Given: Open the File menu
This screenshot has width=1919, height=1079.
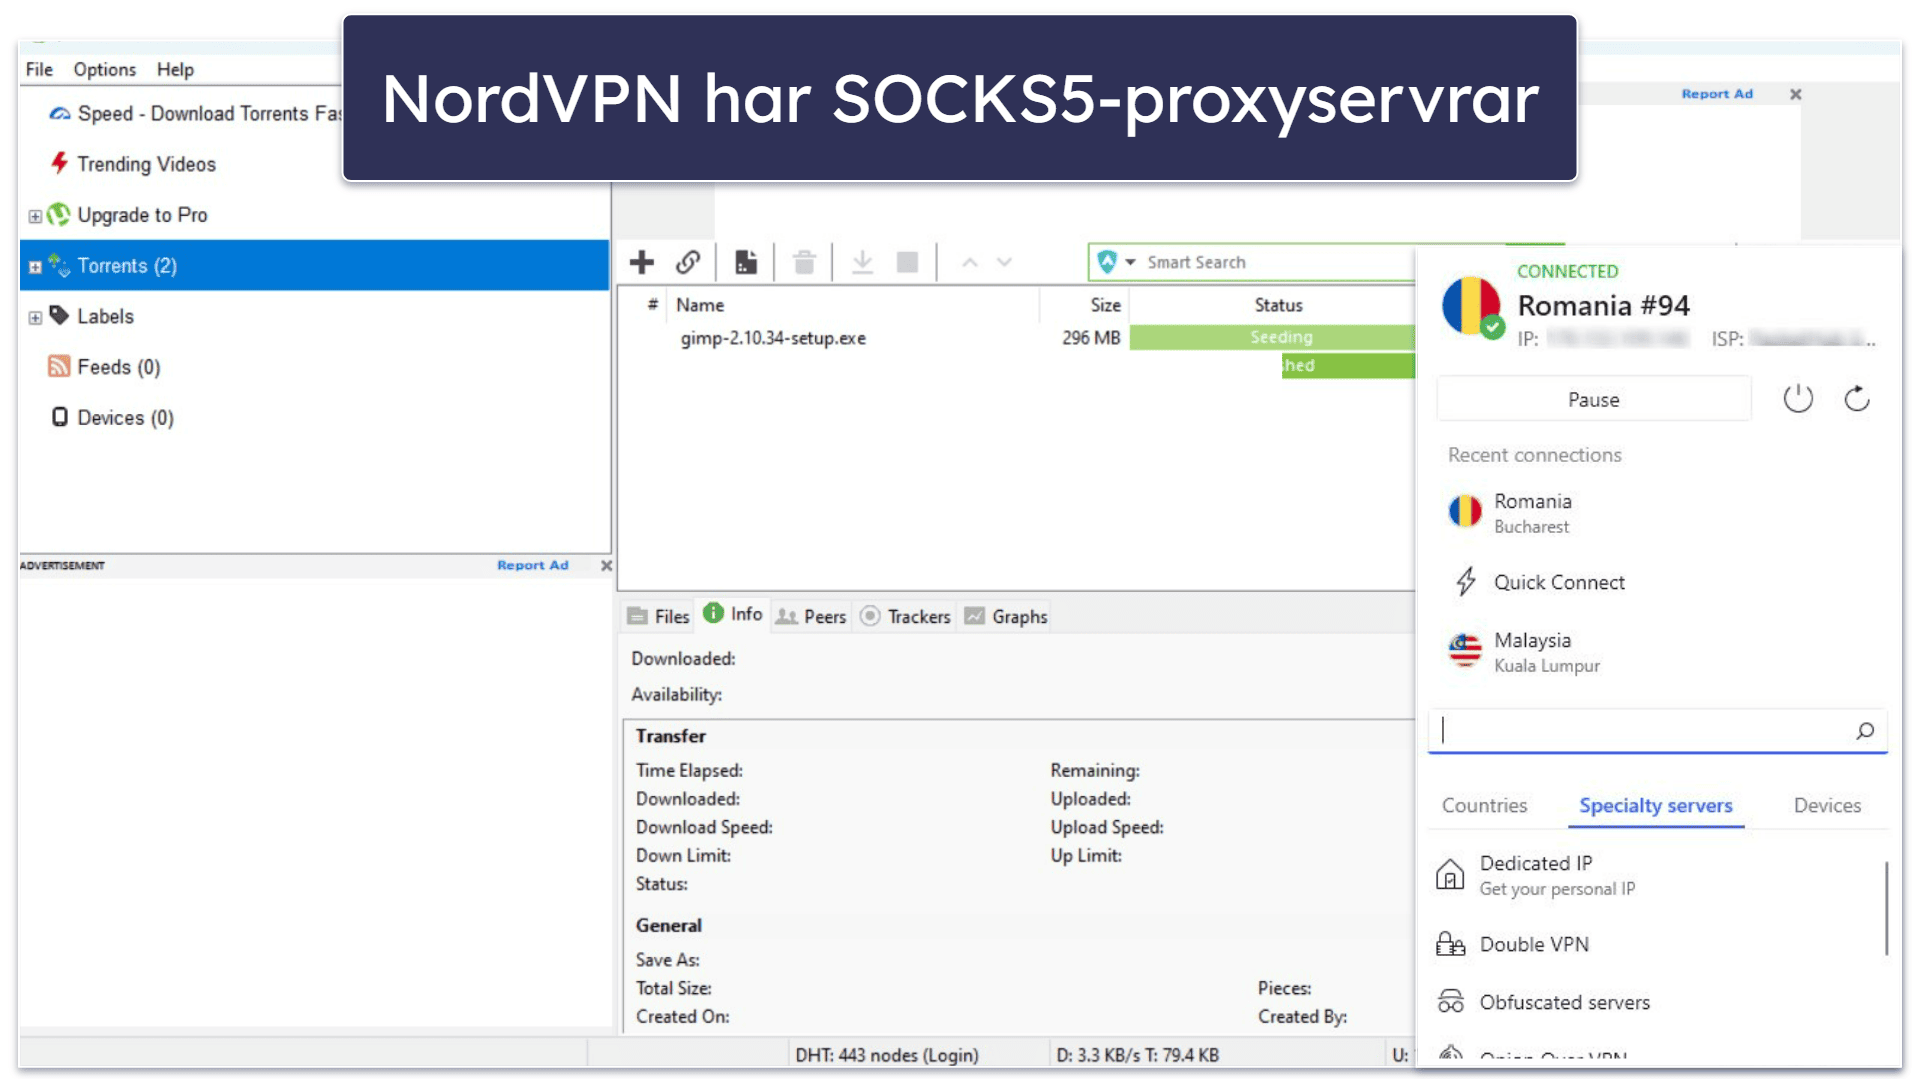Looking at the screenshot, I should [39, 69].
